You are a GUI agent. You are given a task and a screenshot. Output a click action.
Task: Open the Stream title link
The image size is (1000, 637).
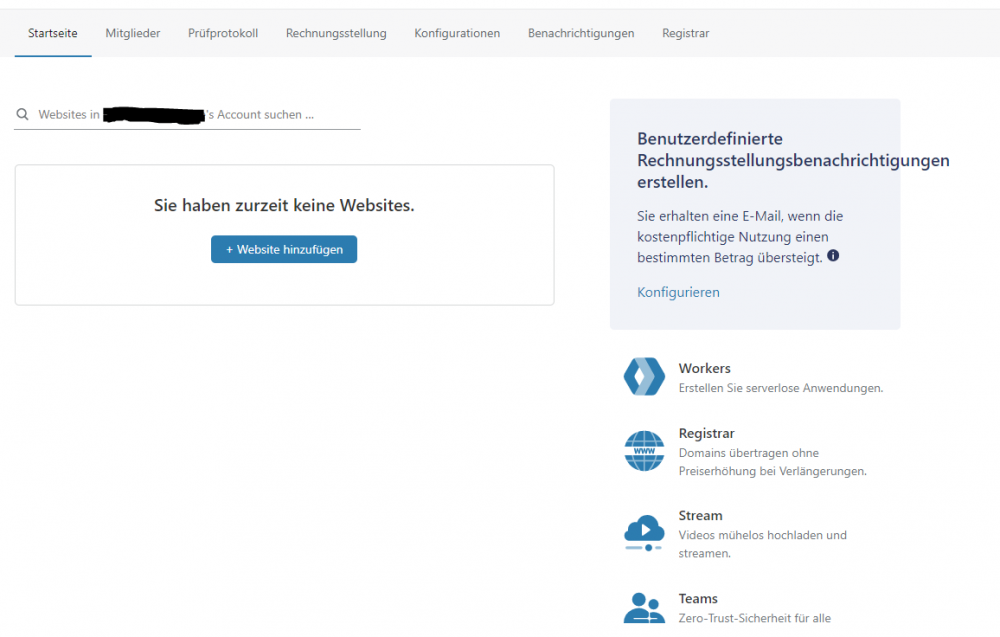point(700,516)
